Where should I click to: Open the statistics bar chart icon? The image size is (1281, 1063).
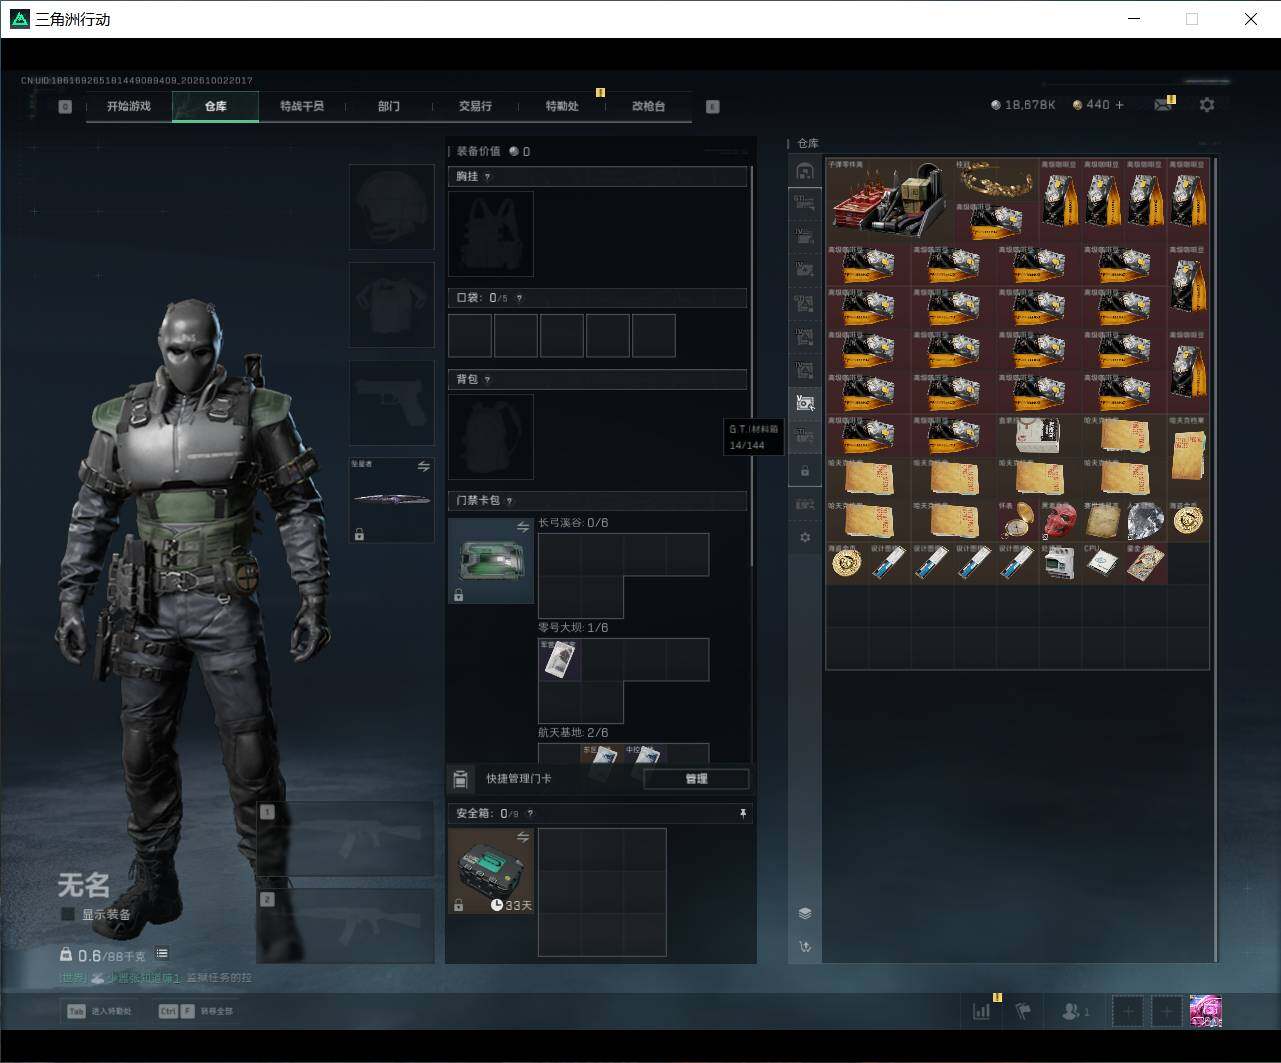point(982,1011)
